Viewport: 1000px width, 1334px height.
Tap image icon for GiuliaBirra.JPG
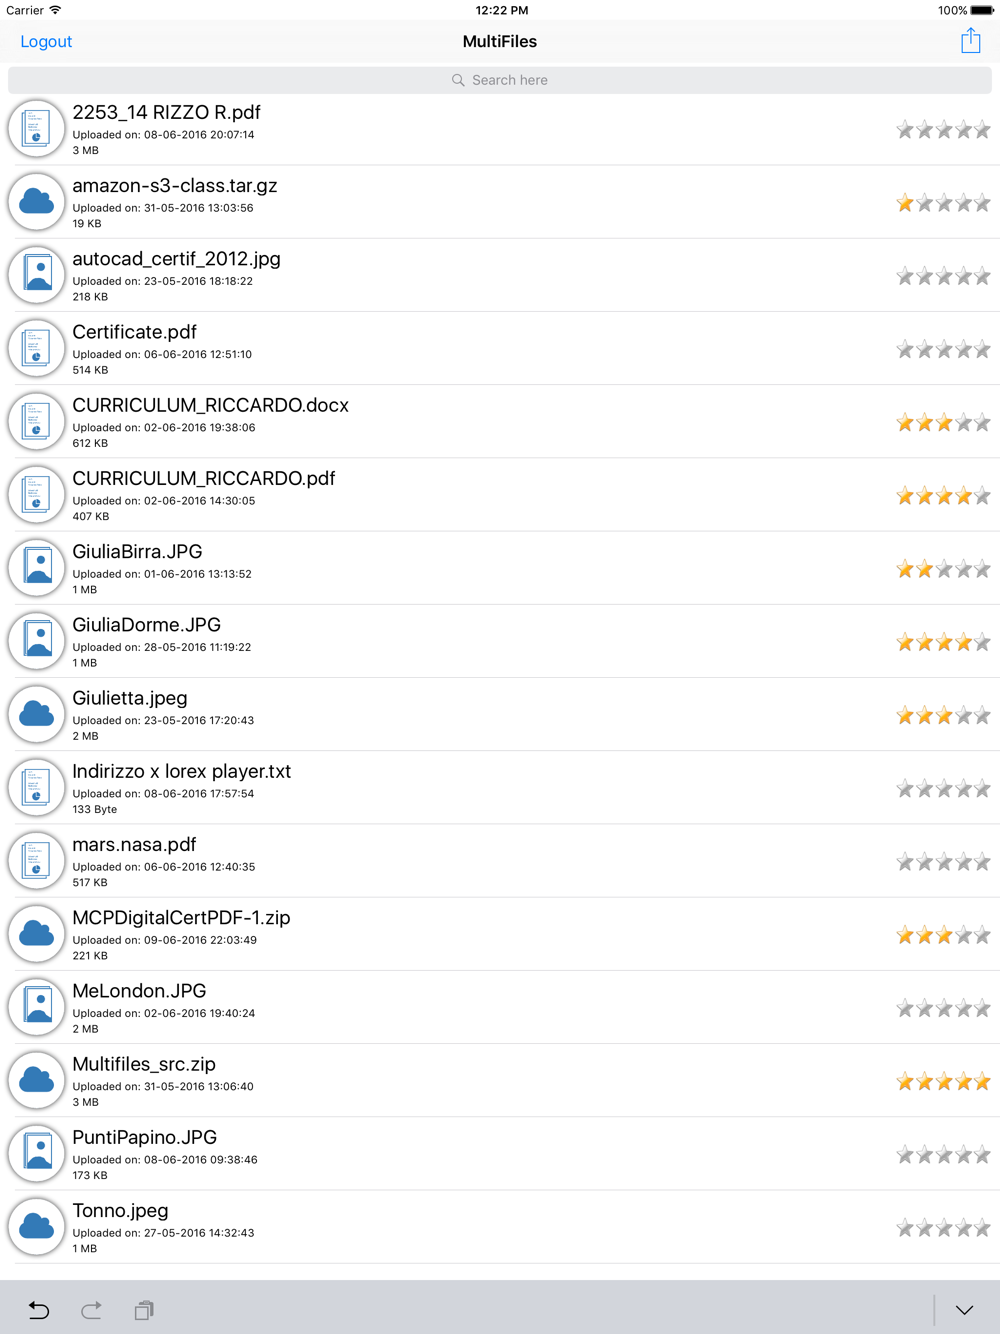(x=37, y=568)
